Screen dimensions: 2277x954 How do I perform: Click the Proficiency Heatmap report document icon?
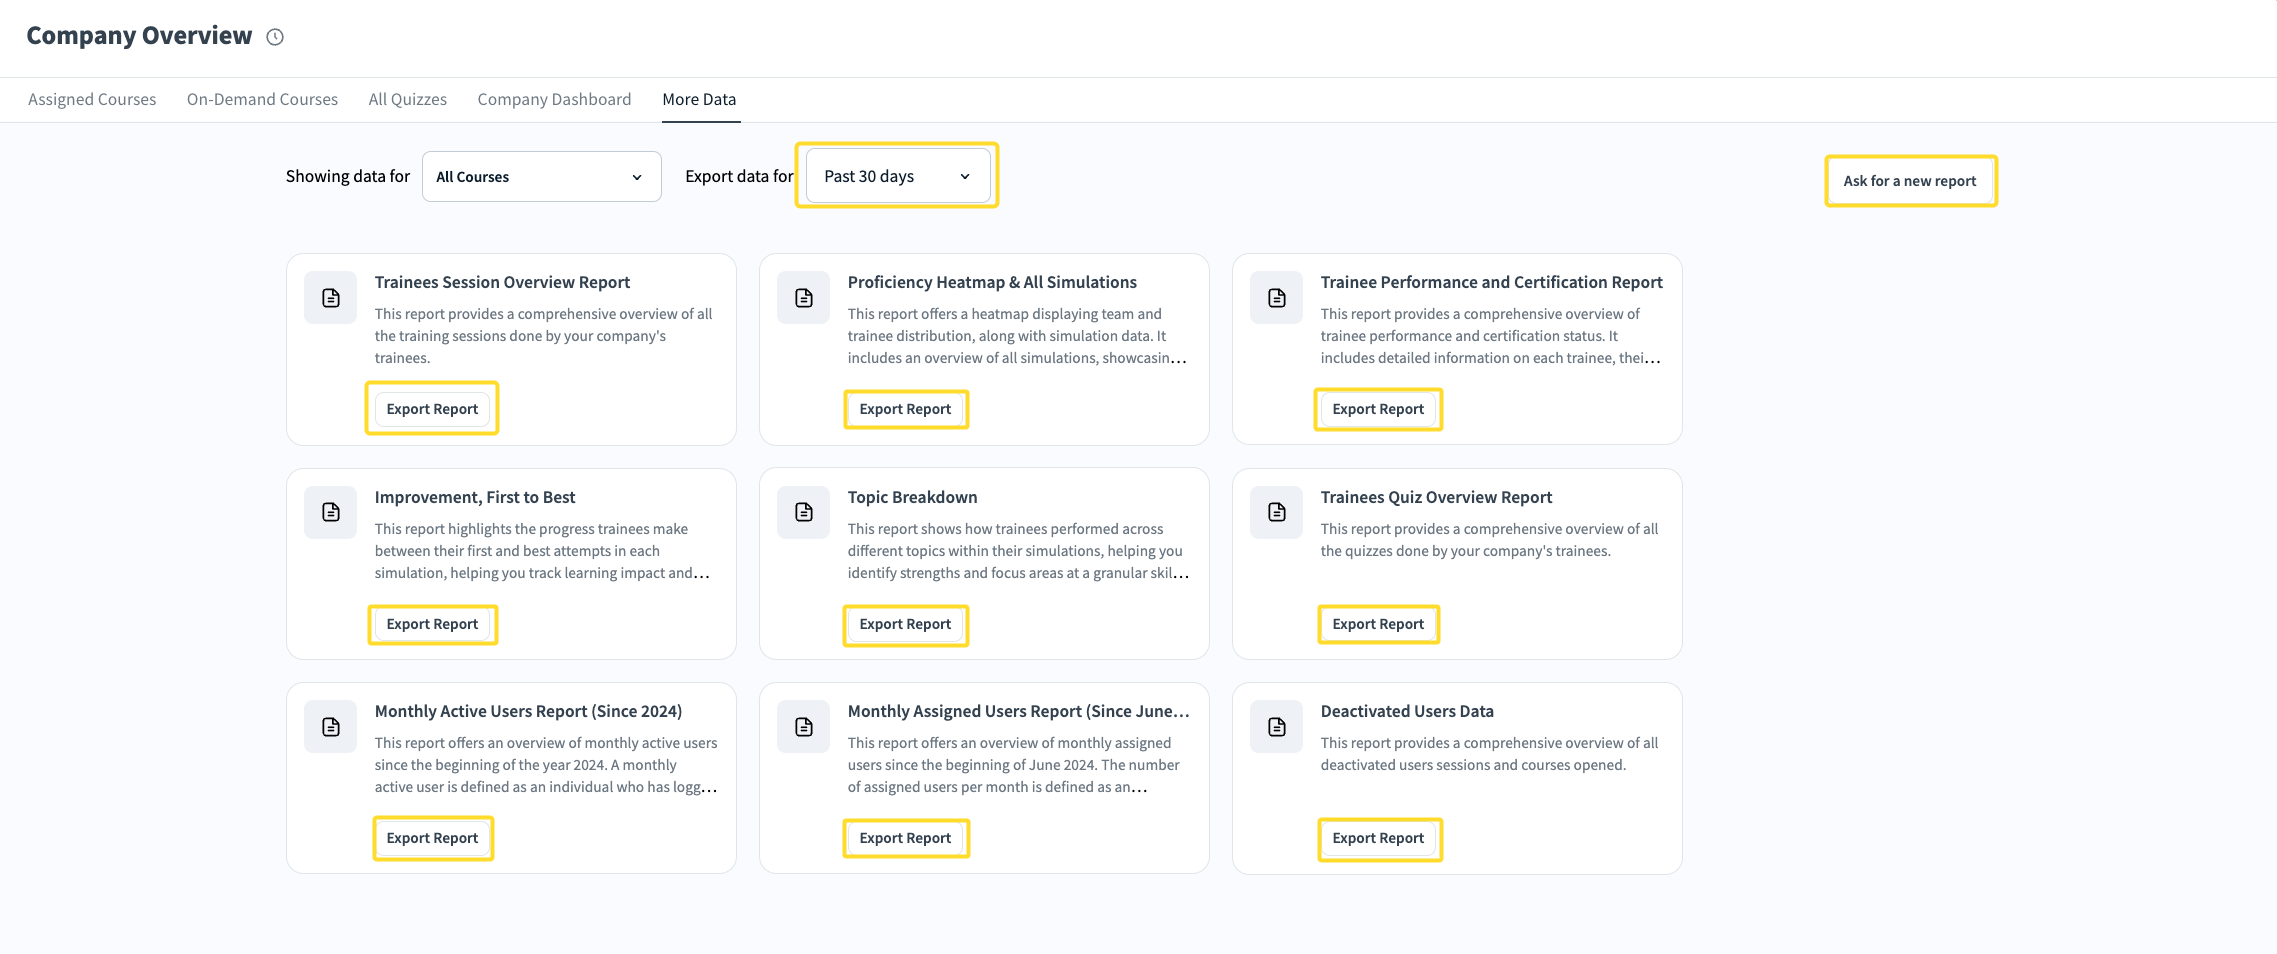click(x=804, y=298)
